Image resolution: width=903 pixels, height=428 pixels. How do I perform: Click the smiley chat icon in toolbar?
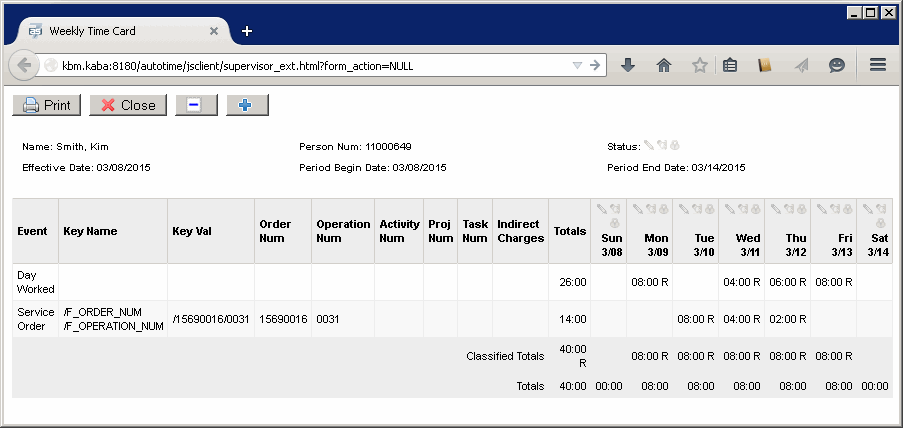(x=837, y=65)
